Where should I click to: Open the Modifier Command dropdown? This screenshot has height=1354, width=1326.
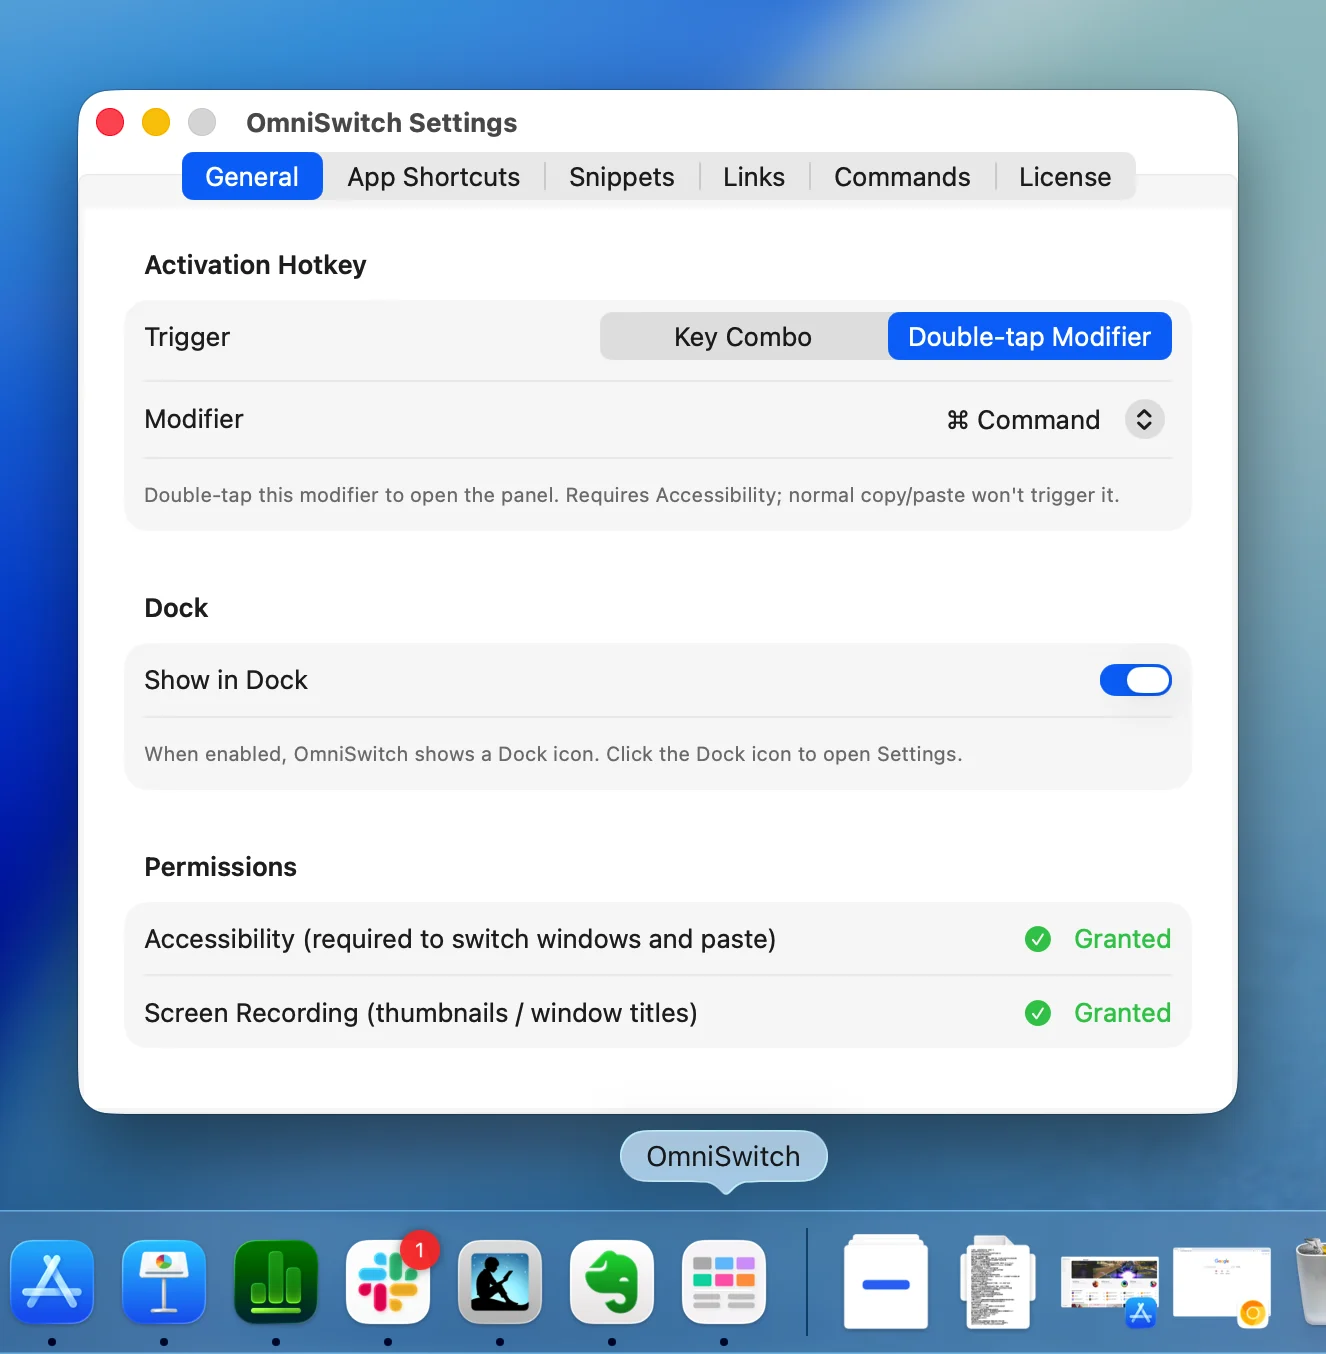pyautogui.click(x=1055, y=420)
